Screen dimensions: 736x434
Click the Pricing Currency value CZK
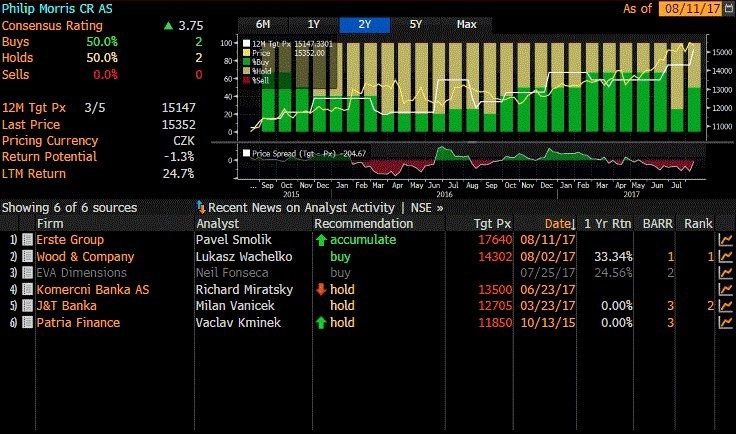(184, 141)
